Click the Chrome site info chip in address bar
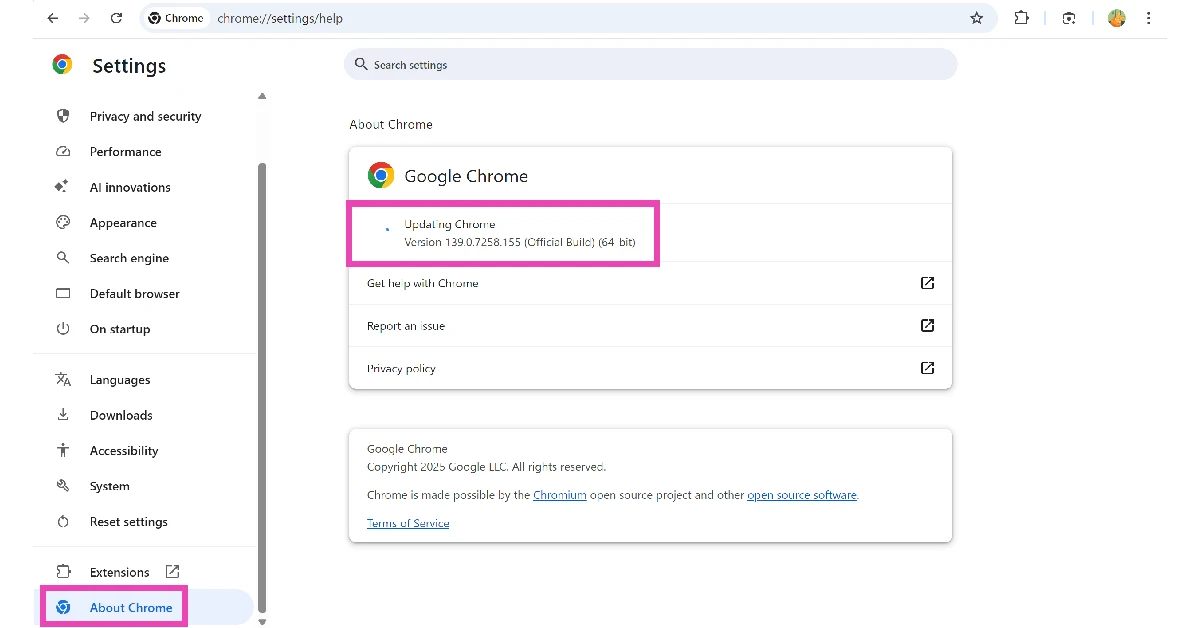The width and height of the screenshot is (1200, 628). click(x=175, y=18)
